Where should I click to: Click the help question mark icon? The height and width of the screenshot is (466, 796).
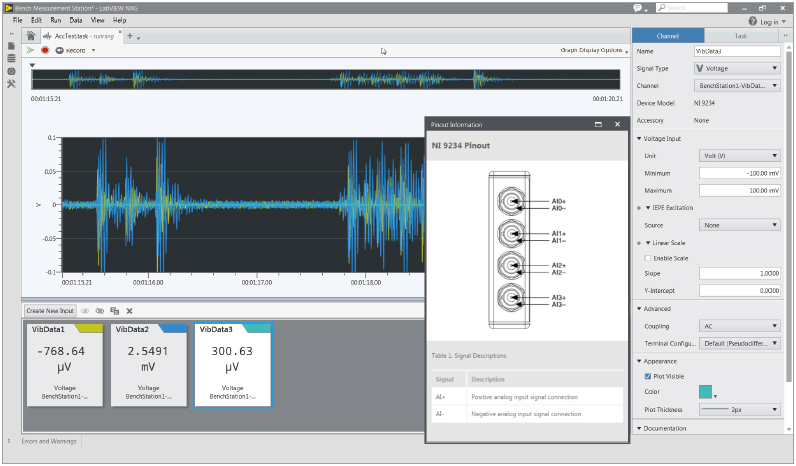[752, 20]
